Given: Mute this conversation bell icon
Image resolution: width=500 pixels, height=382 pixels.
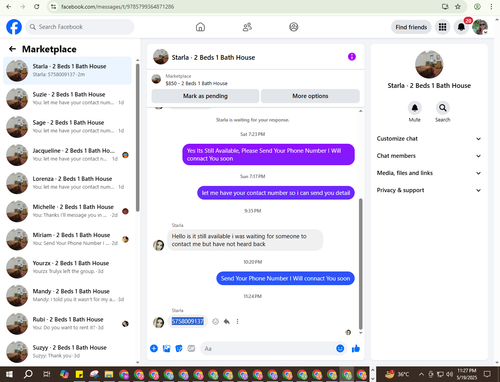Looking at the screenshot, I should coord(415,108).
